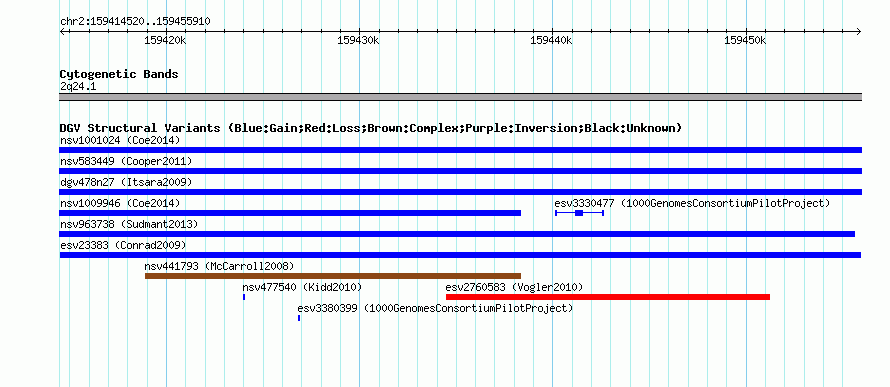Click the dgv478n27 (Itsara2009) label
This screenshot has width=890, height=387.
click(x=126, y=182)
